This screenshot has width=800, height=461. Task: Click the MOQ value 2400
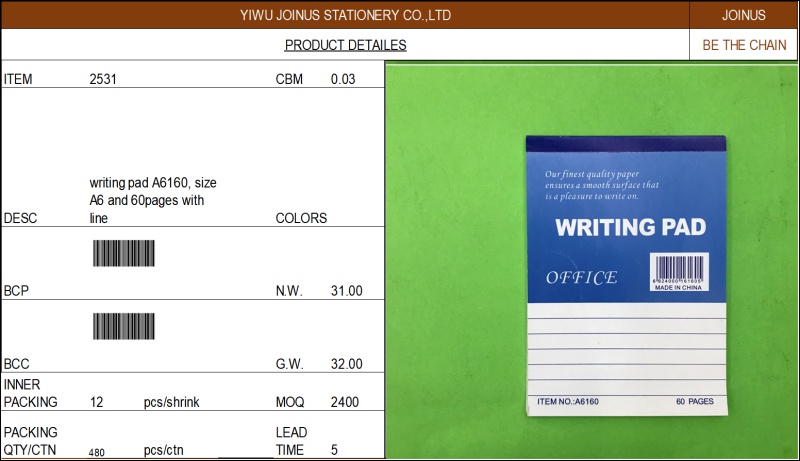(x=345, y=402)
